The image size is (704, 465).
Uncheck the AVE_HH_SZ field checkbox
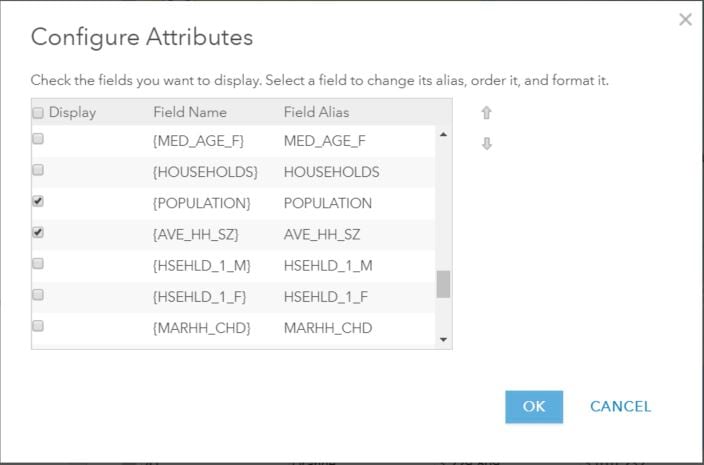pos(38,233)
